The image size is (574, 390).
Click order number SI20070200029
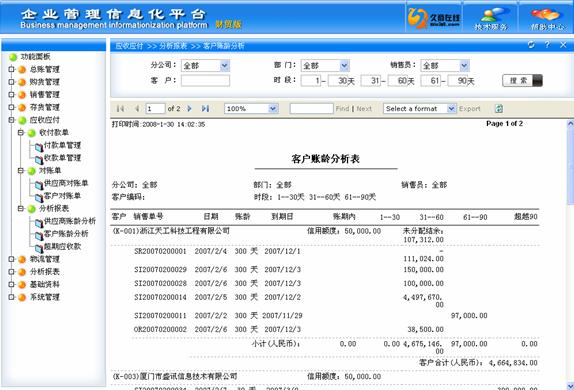[x=160, y=270]
